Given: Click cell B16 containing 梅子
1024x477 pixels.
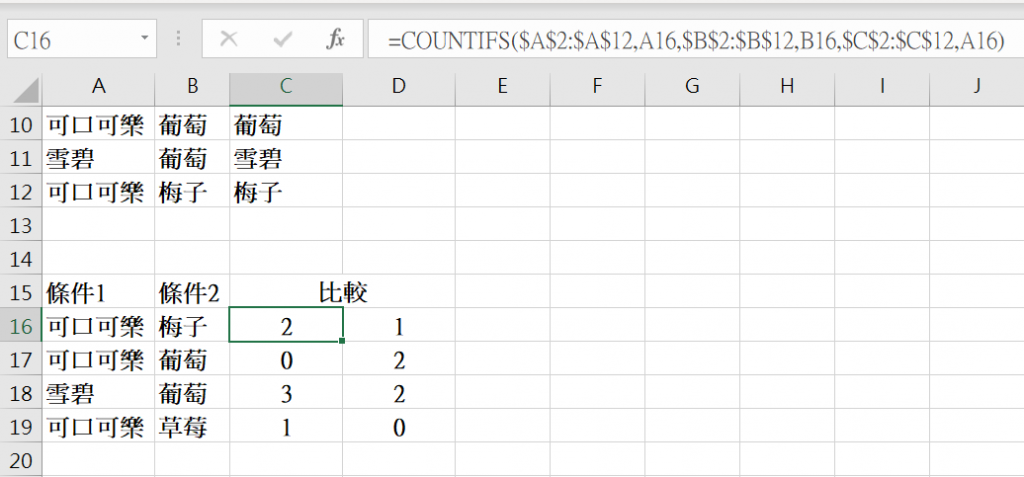Looking at the screenshot, I should click(x=192, y=325).
